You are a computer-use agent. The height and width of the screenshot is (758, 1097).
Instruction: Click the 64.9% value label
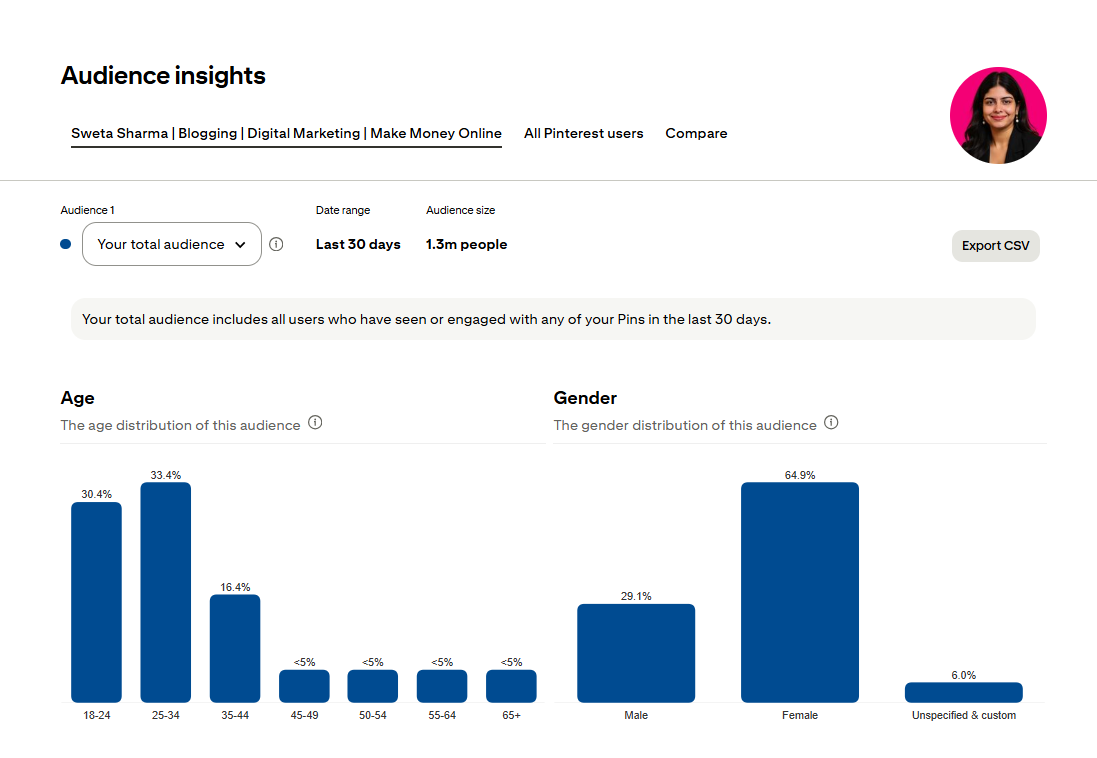click(x=800, y=475)
